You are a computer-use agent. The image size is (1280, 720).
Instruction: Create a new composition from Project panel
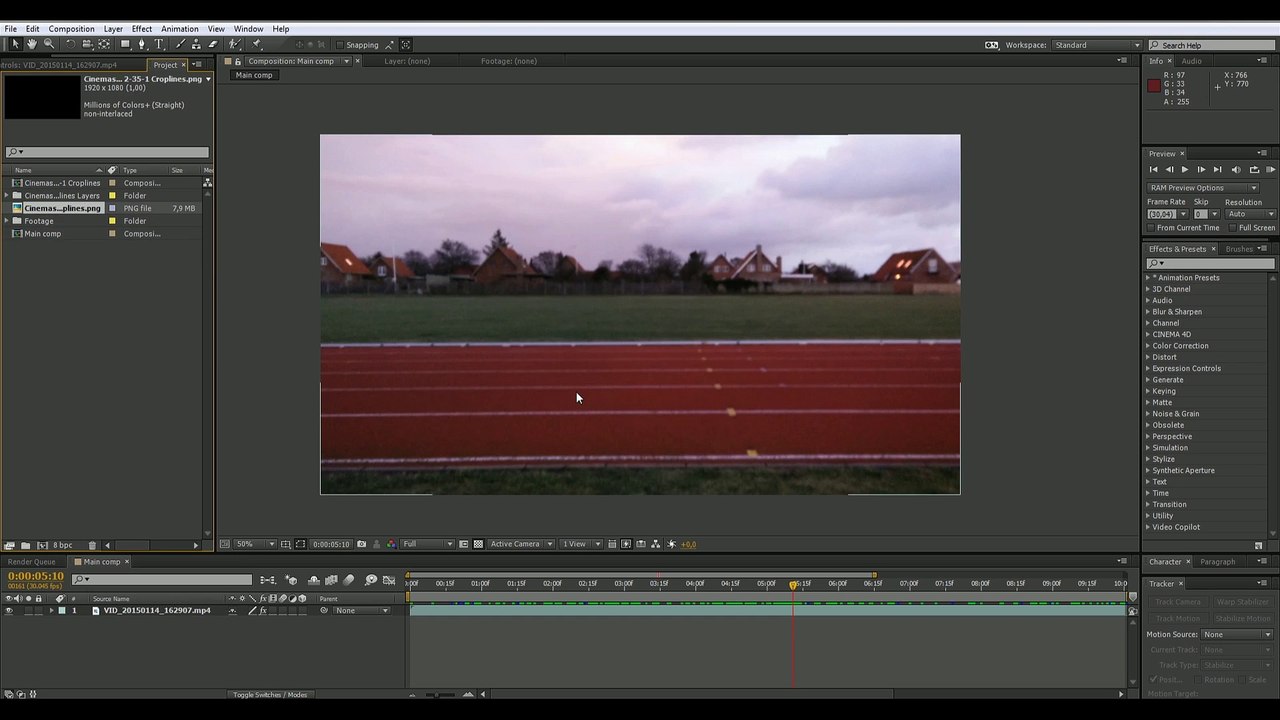coord(42,545)
